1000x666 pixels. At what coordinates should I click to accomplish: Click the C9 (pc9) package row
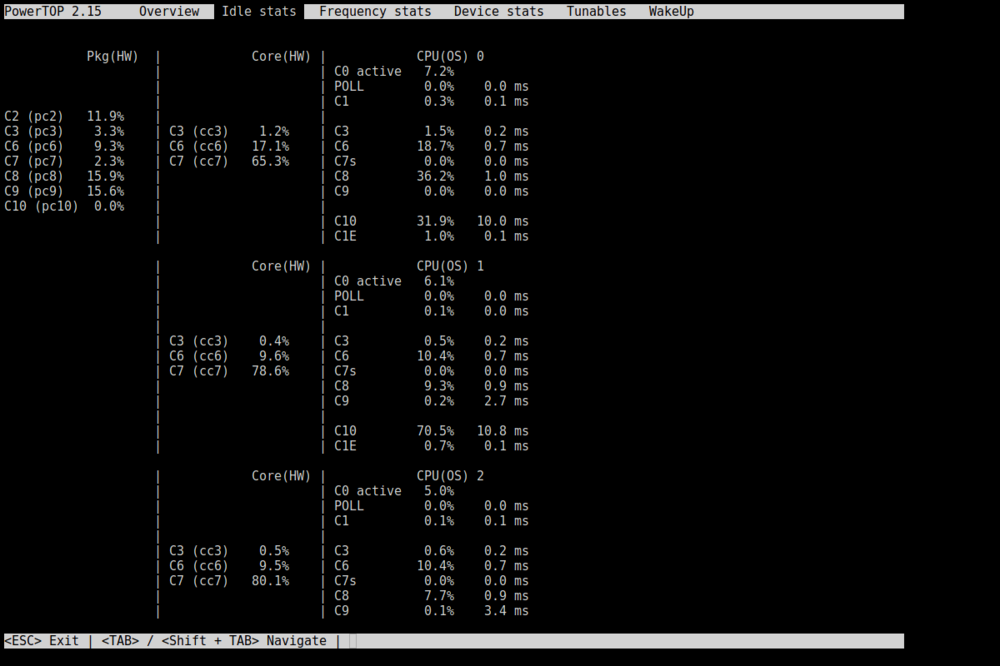(64, 191)
